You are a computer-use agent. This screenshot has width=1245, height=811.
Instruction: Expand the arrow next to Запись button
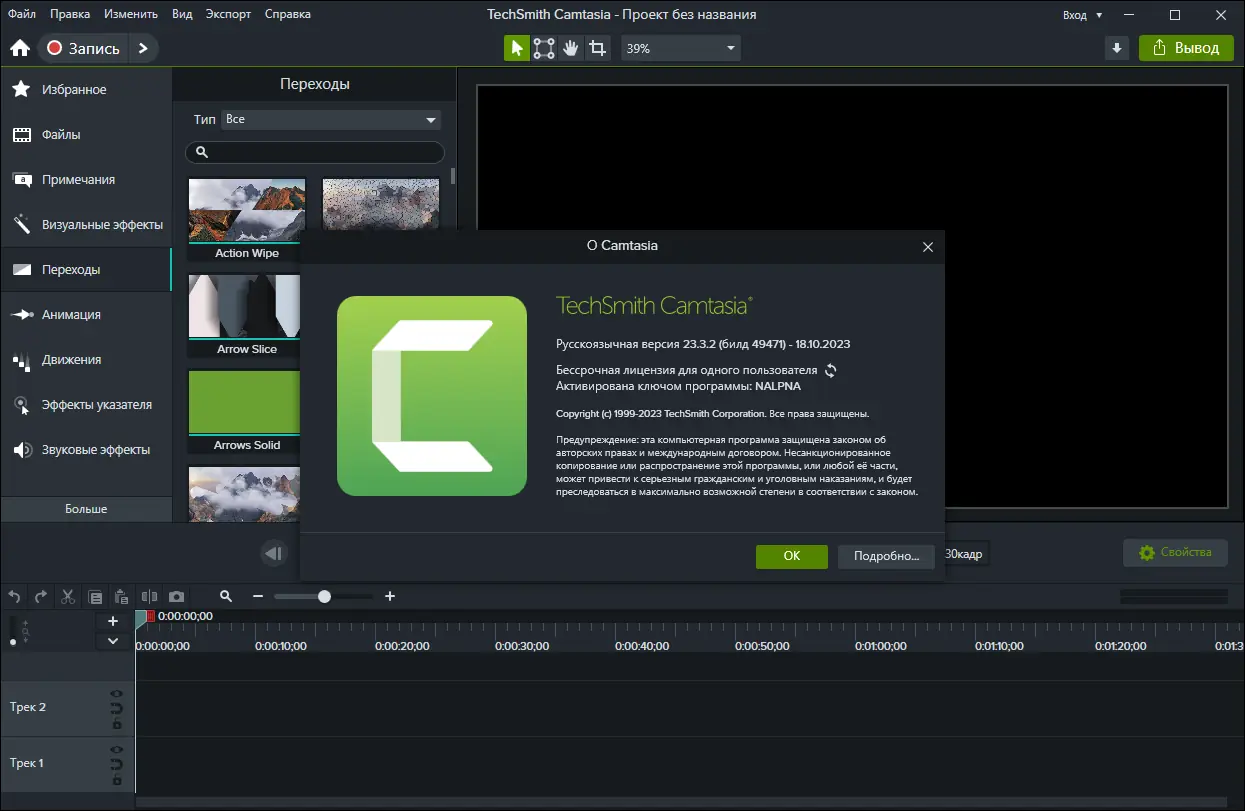click(x=143, y=48)
